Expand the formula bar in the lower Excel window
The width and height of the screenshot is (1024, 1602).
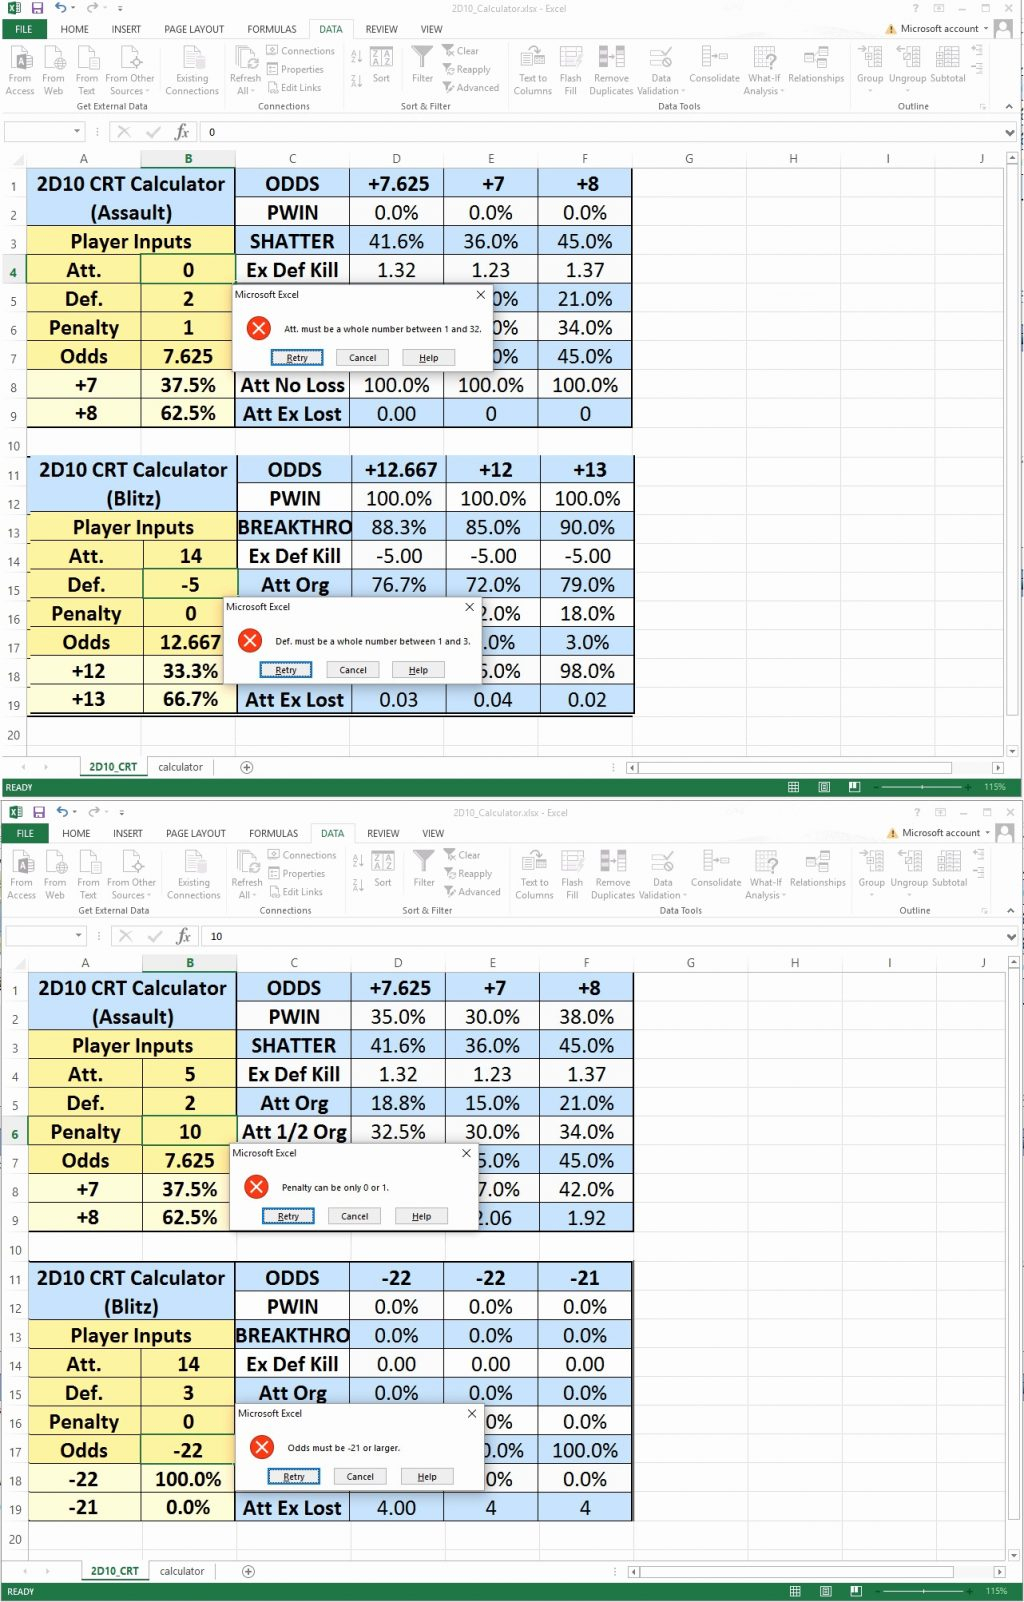1011,937
